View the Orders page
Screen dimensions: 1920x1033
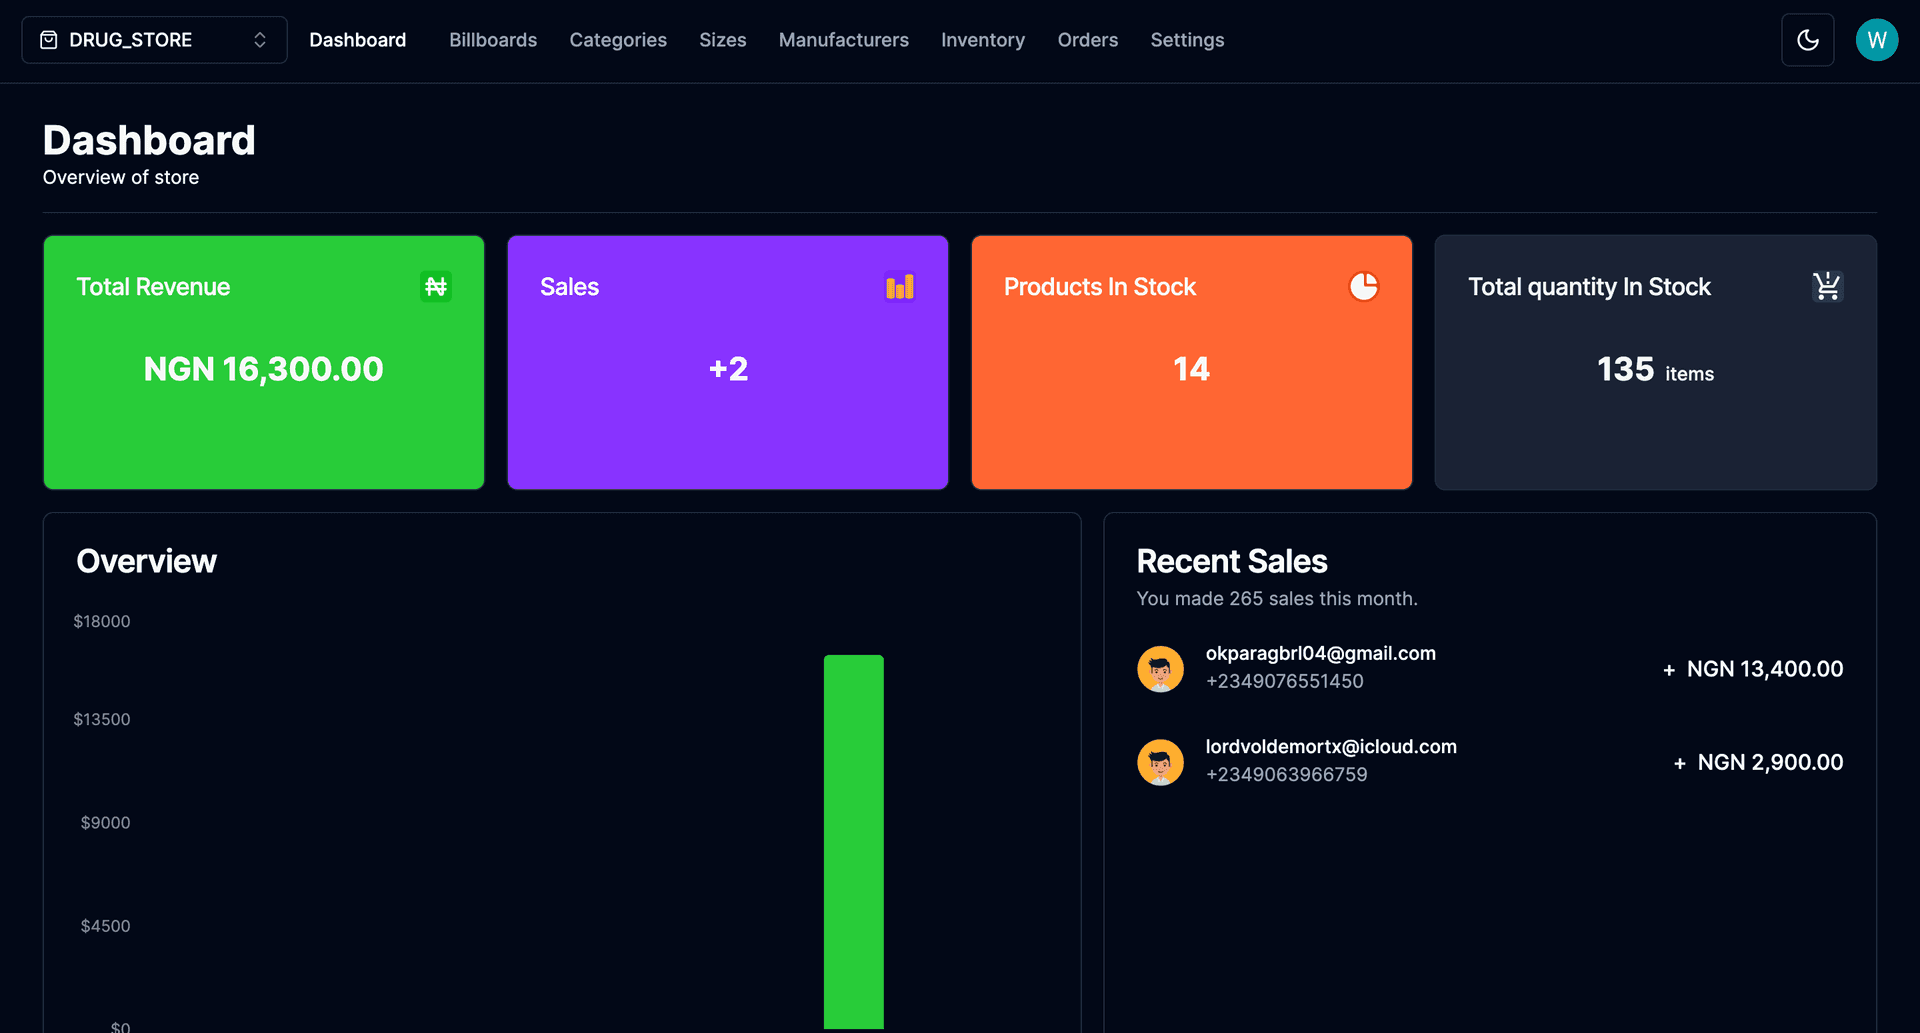(x=1087, y=40)
